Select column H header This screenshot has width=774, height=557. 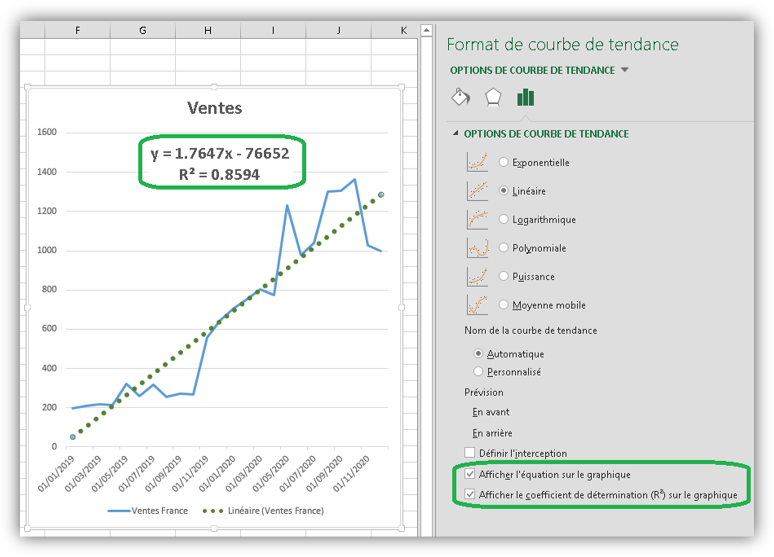[x=208, y=31]
